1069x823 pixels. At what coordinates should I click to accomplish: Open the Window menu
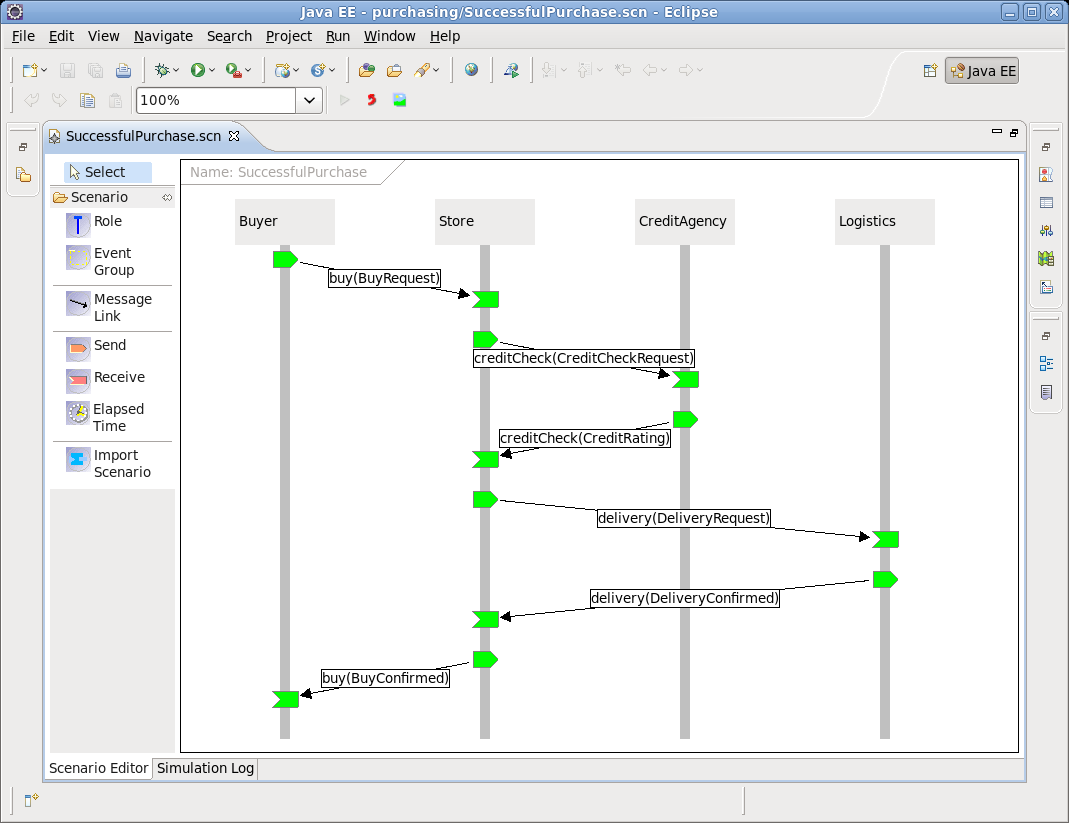389,36
